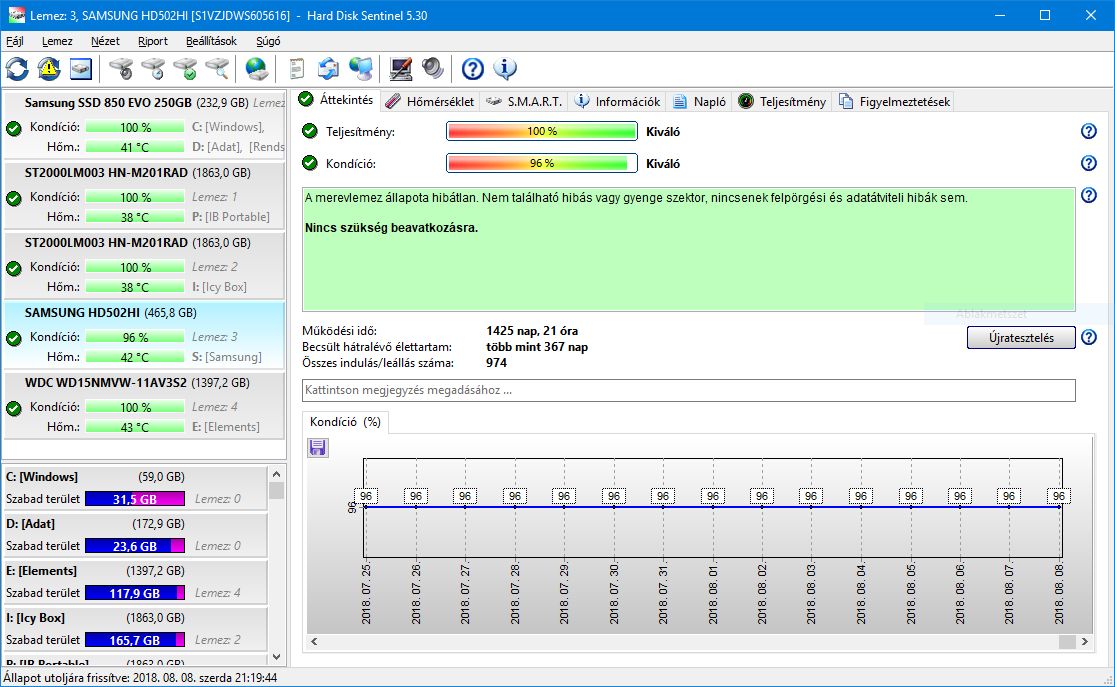Select the D: [Adat] partition
Viewport: 1115px width, 687px height.
click(134, 534)
